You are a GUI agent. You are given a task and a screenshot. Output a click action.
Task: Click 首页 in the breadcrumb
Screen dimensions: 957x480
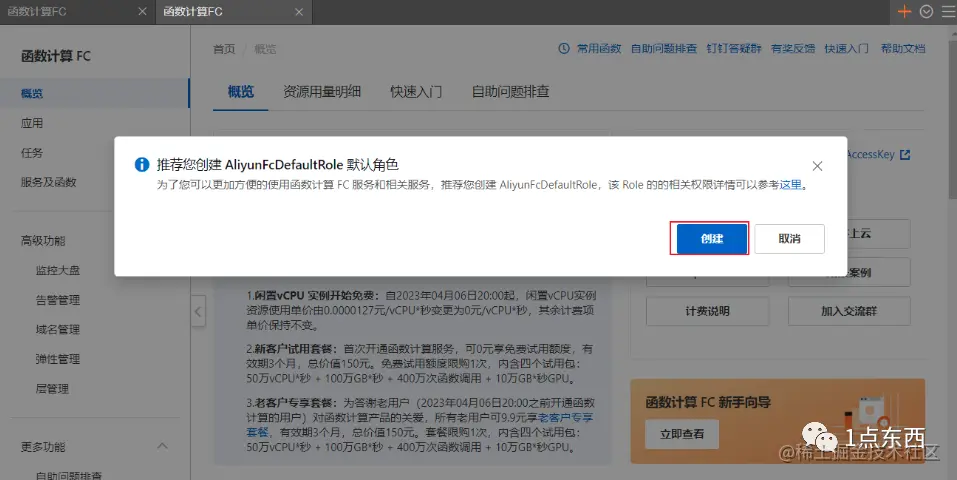224,49
